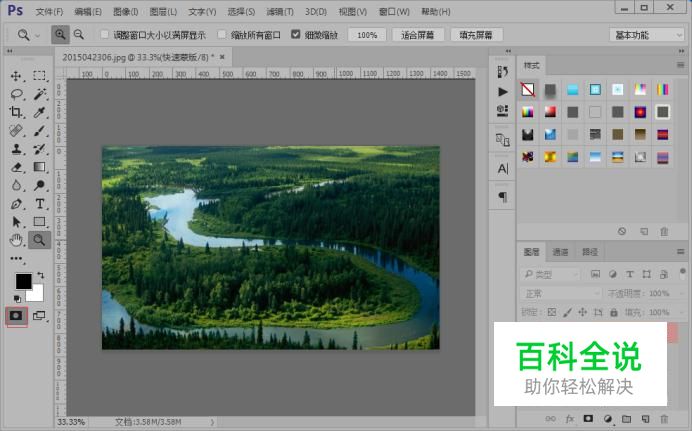Swap foreground and background colors
This screenshot has width=692, height=431.
pos(41,275)
